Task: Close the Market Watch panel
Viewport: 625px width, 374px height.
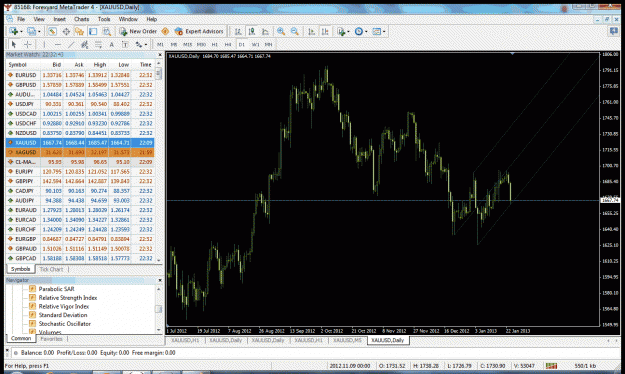Action: point(160,55)
